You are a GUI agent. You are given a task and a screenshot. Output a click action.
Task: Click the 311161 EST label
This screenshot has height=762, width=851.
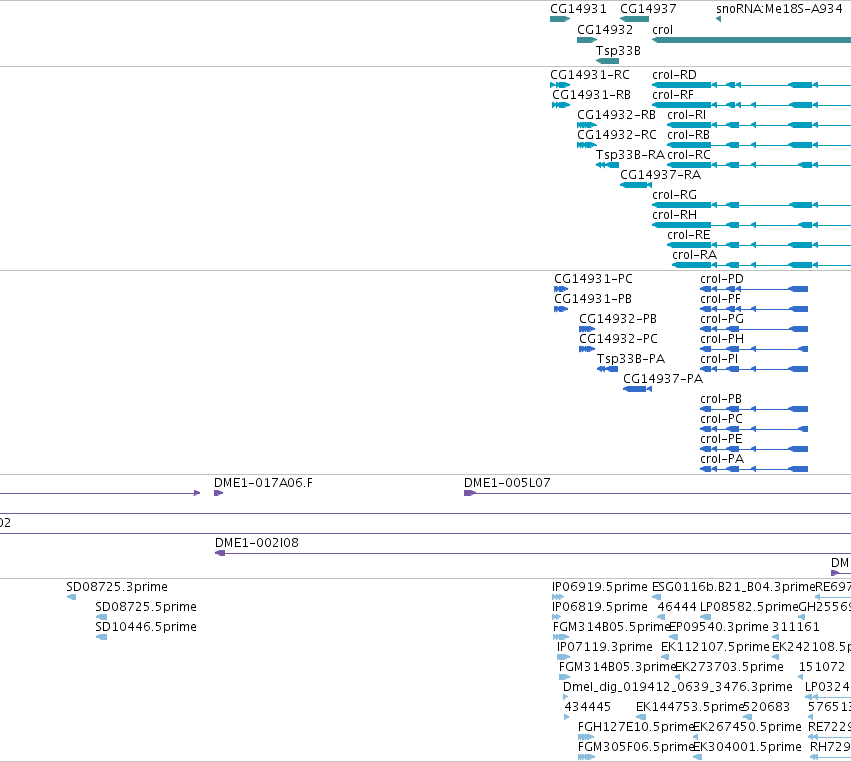click(x=796, y=627)
